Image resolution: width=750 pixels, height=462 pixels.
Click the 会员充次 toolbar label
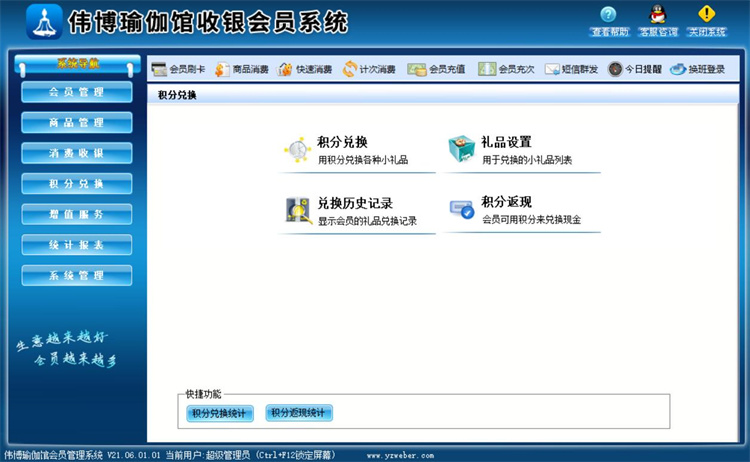point(516,69)
